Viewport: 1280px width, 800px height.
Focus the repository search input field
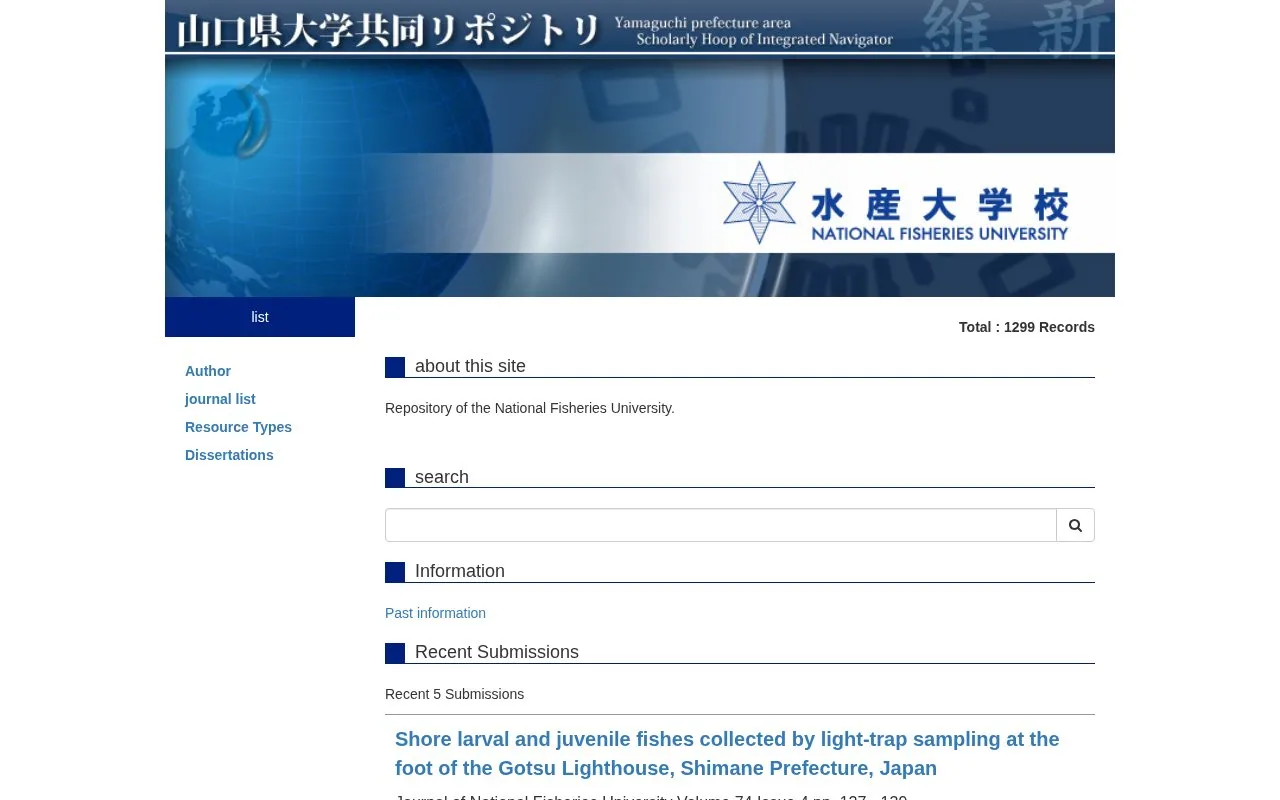(x=721, y=525)
